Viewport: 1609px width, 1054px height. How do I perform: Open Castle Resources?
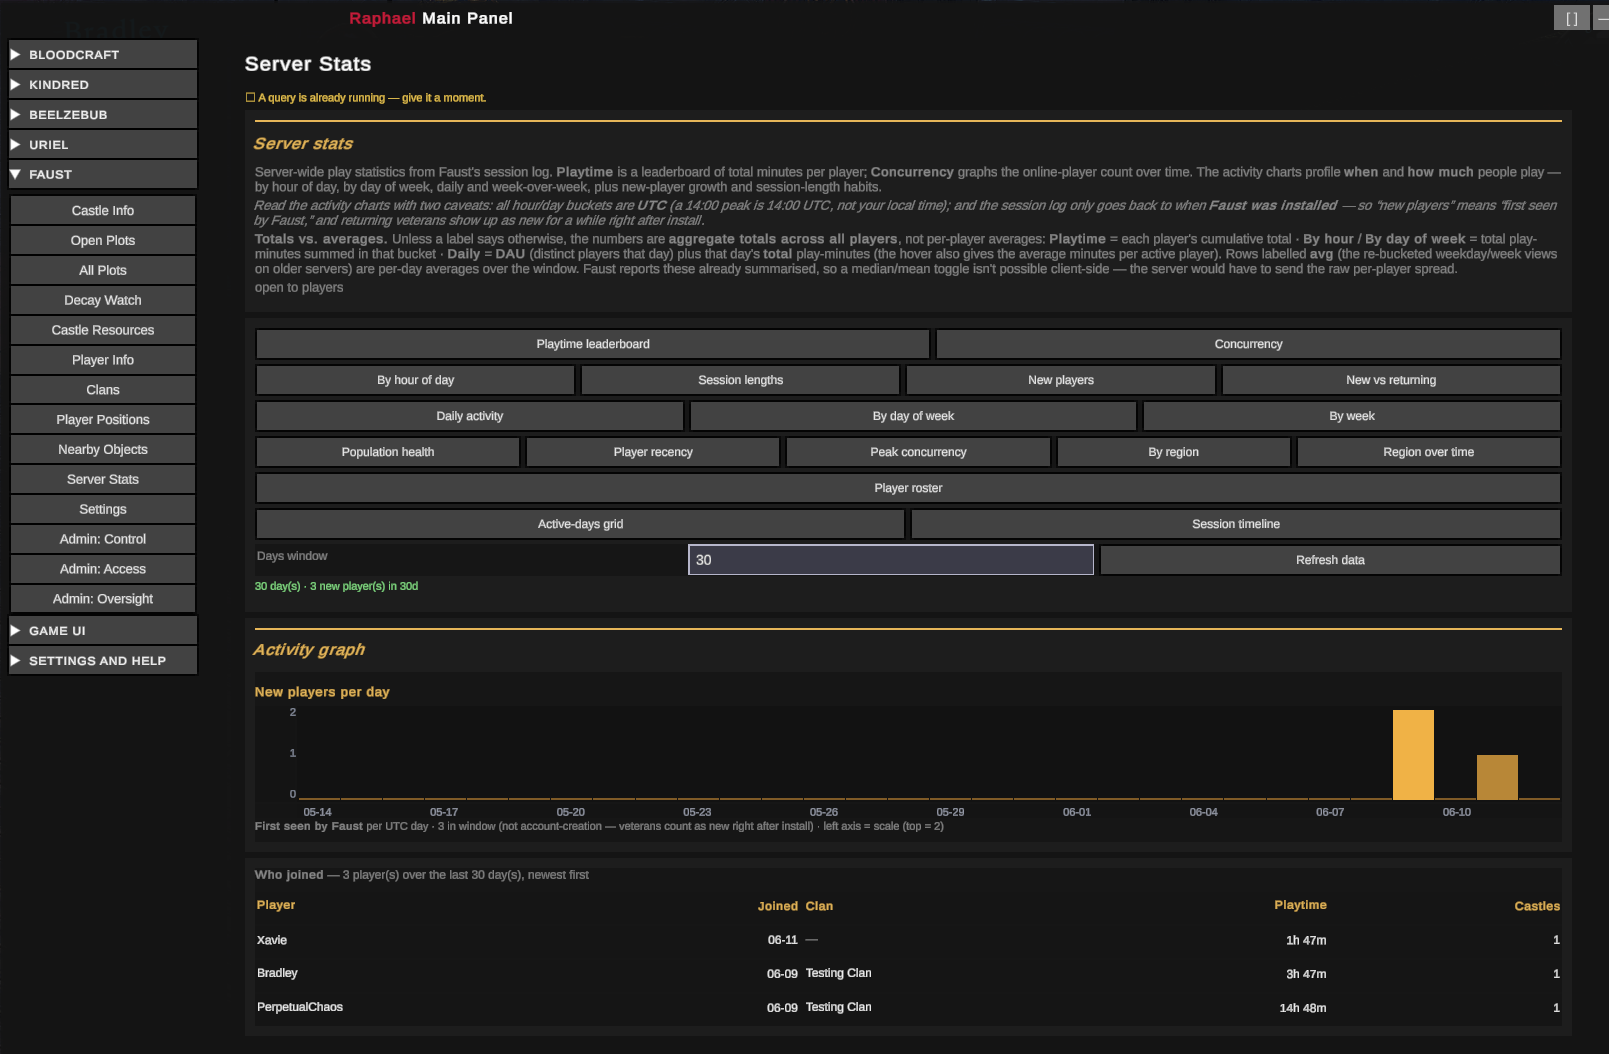coord(103,330)
